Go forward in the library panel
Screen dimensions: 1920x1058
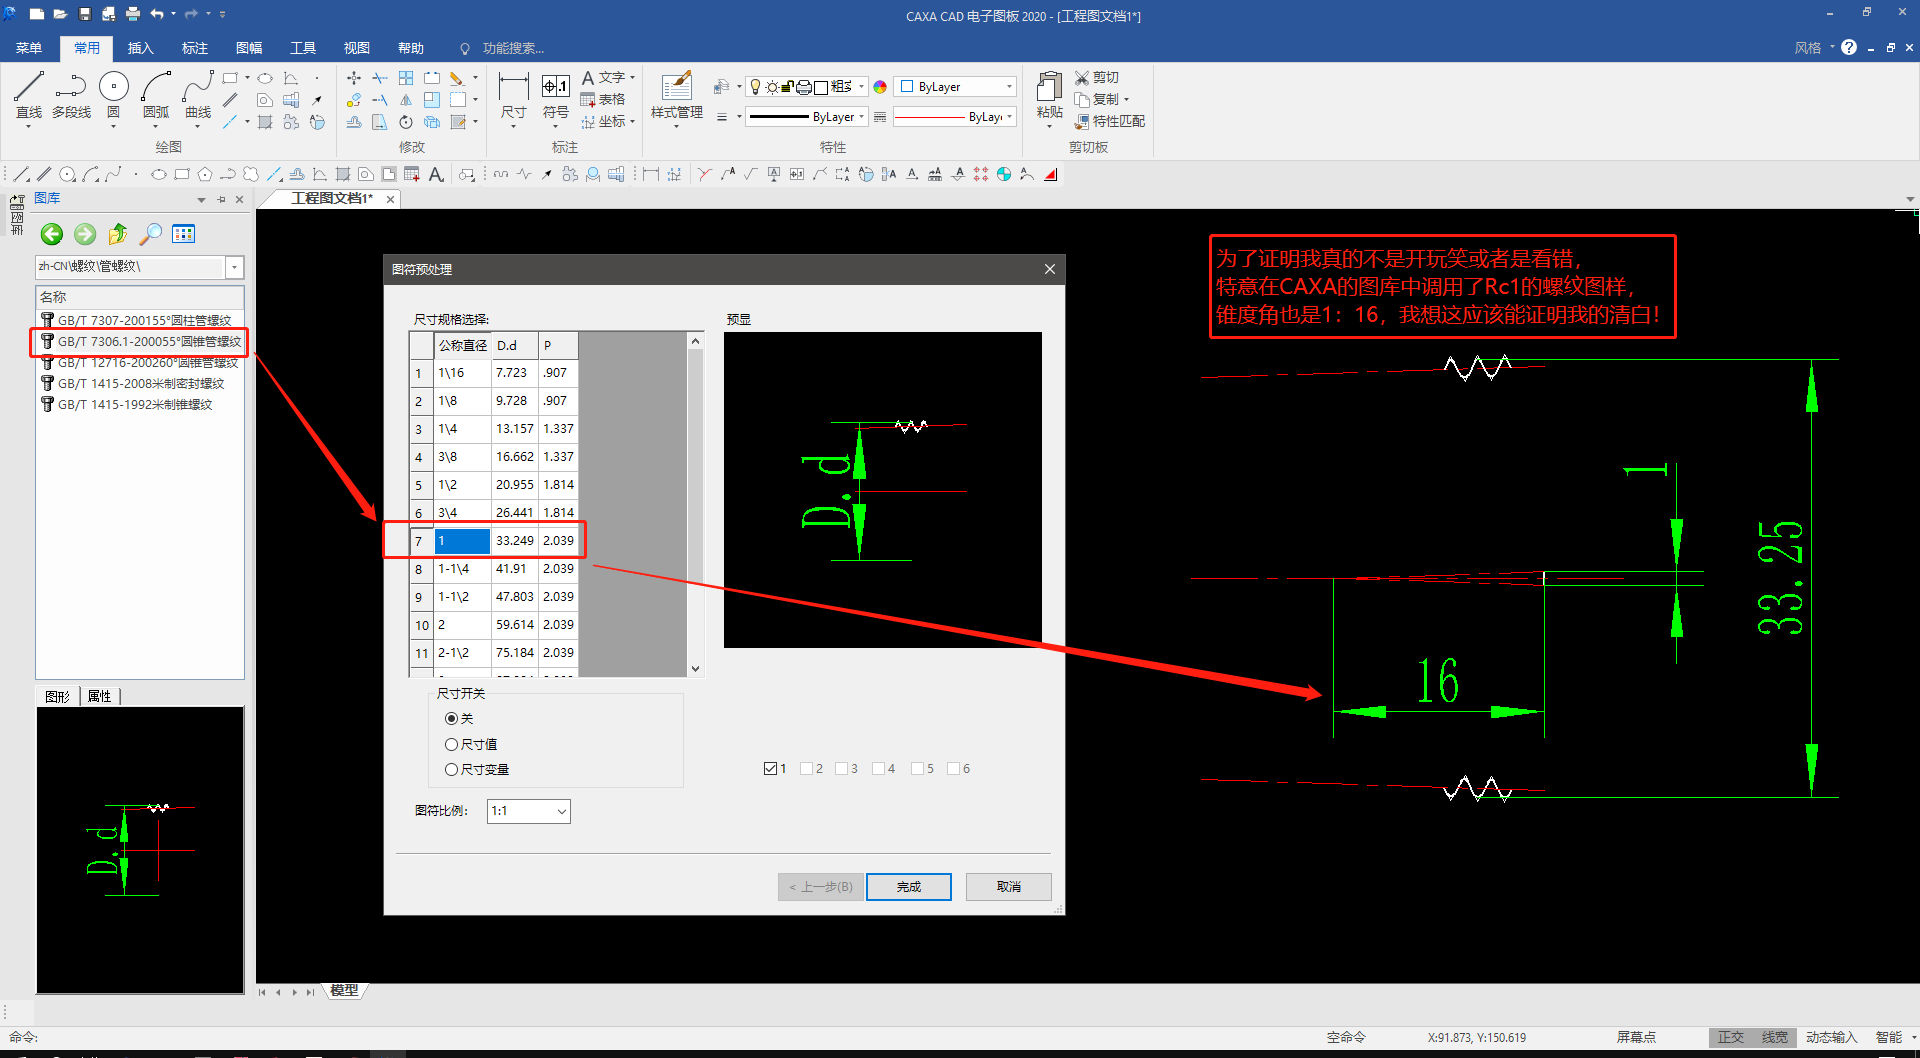click(85, 234)
